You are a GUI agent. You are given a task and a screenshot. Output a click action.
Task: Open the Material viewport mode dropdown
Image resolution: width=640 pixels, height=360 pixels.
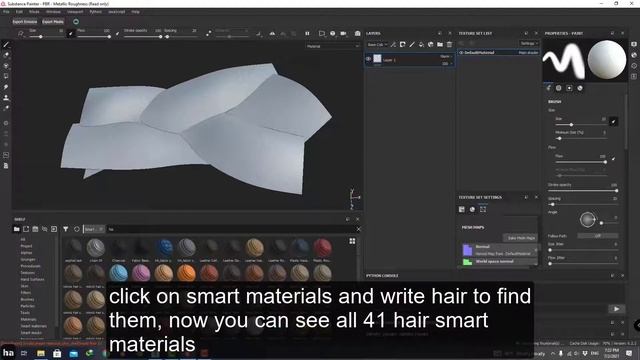tap(333, 47)
